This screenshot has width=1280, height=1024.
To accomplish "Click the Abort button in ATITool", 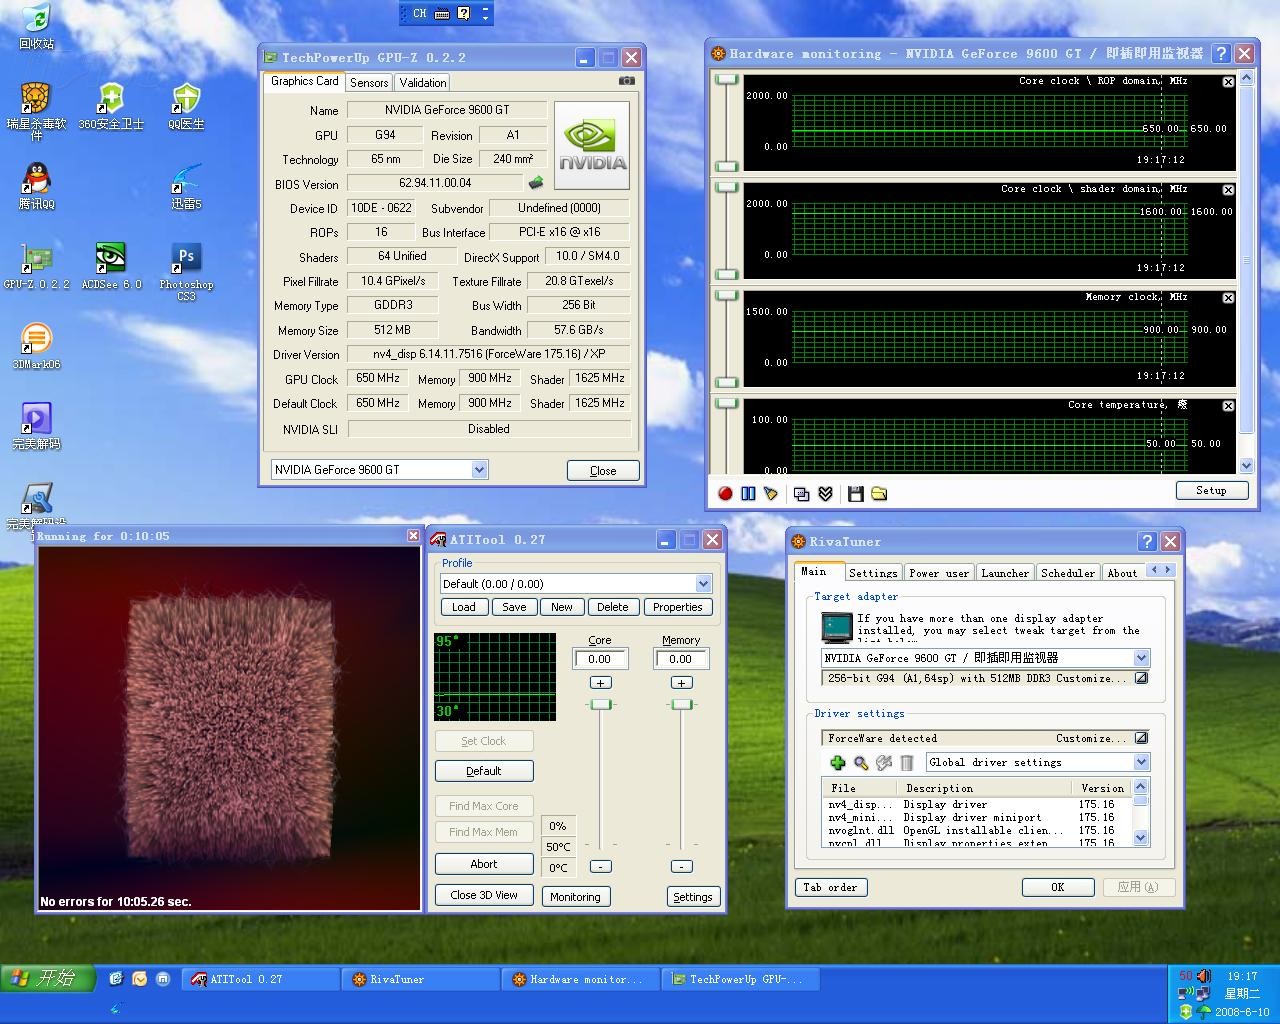I will click(484, 864).
